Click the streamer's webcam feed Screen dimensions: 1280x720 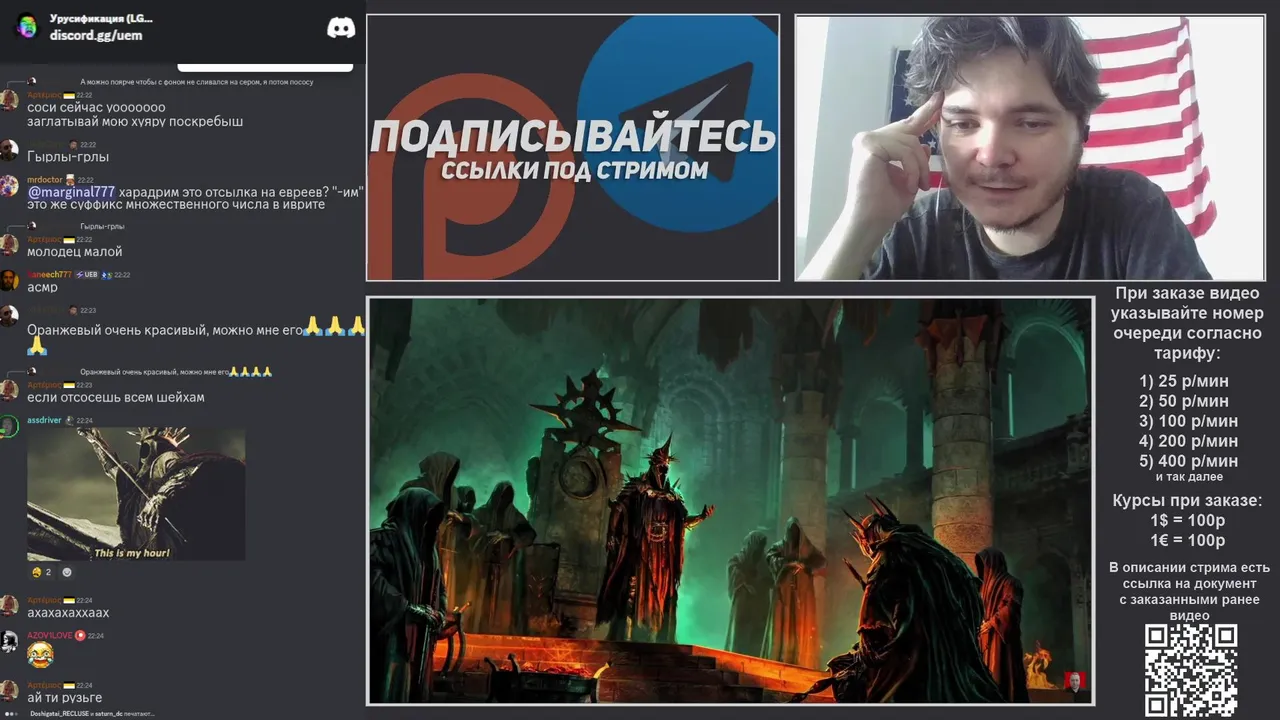[1030, 148]
